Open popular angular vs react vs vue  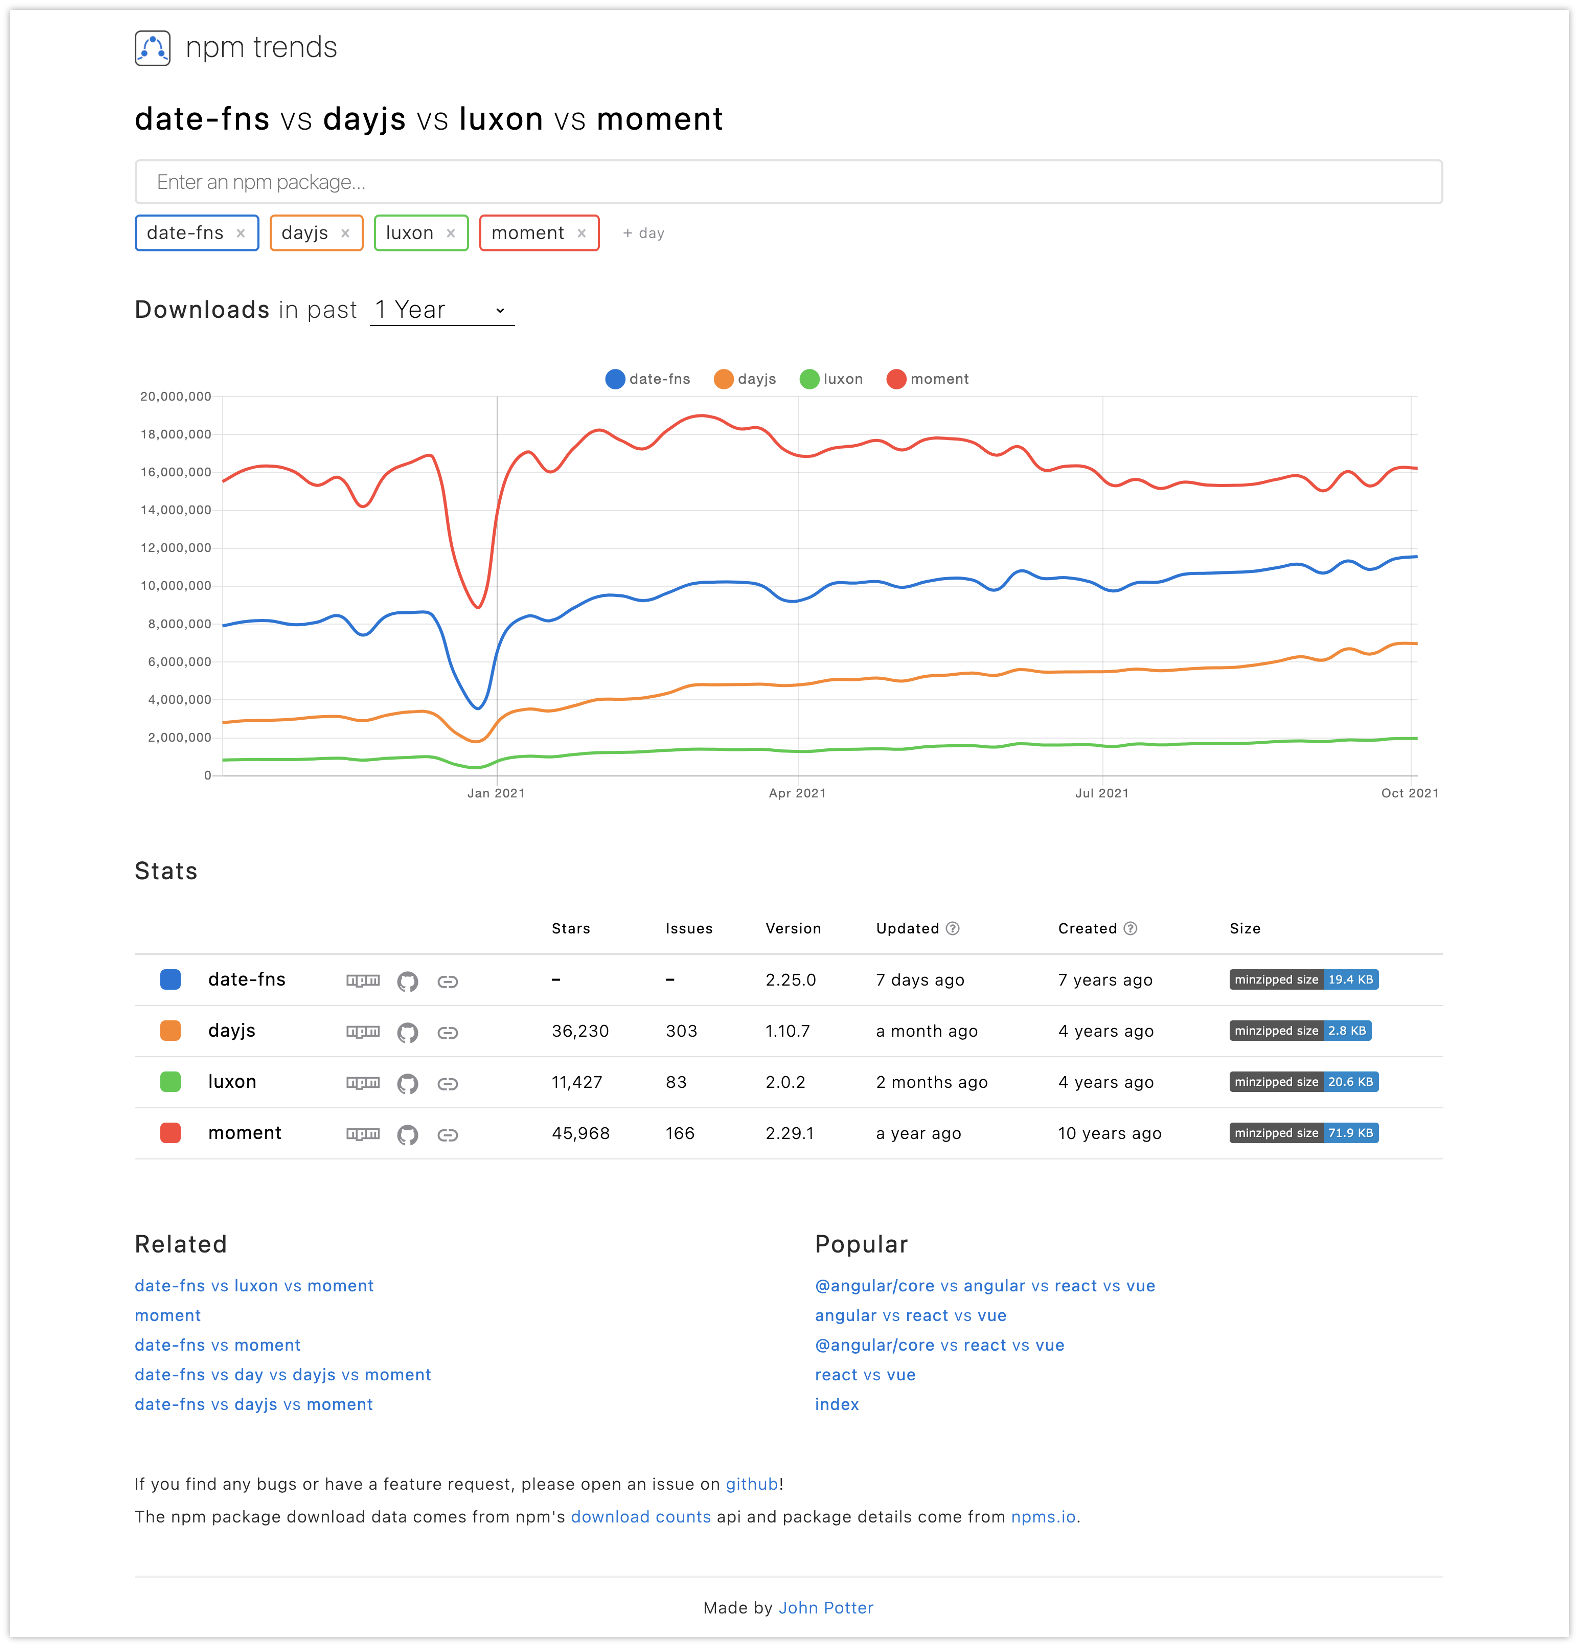pyautogui.click(x=911, y=1316)
